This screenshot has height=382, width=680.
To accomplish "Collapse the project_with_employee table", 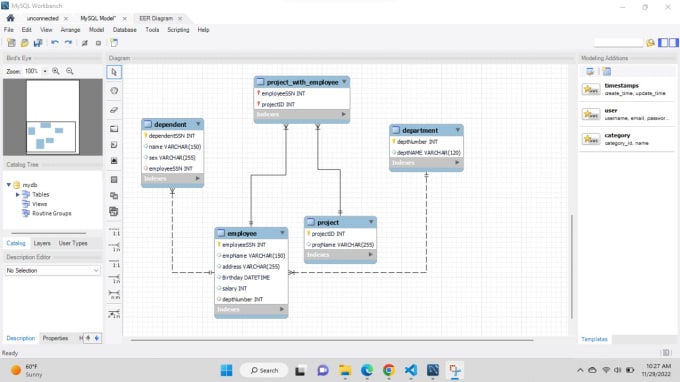I will (x=344, y=82).
